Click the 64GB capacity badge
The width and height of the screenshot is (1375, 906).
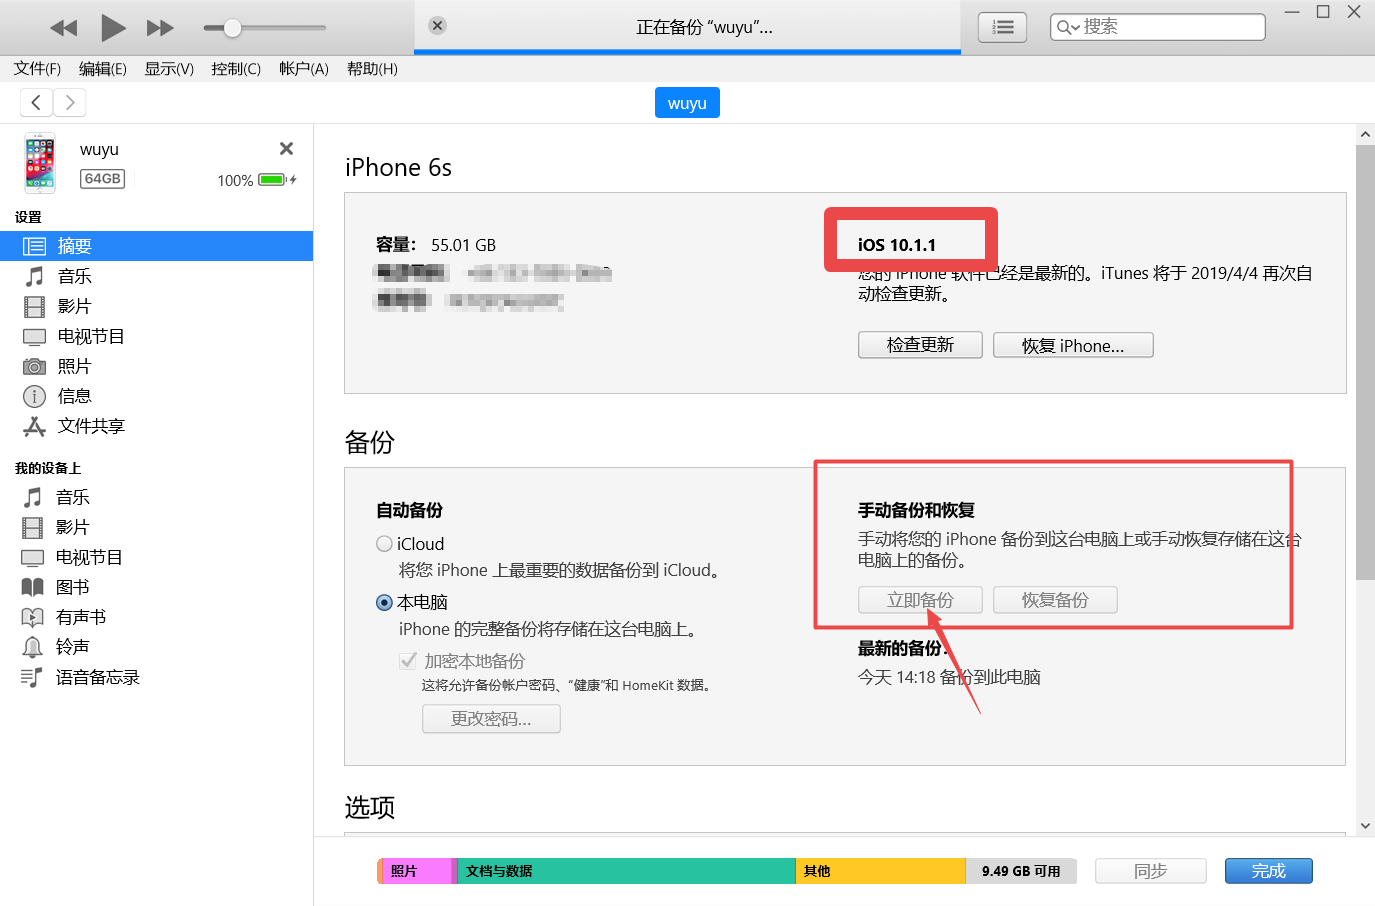tap(103, 179)
